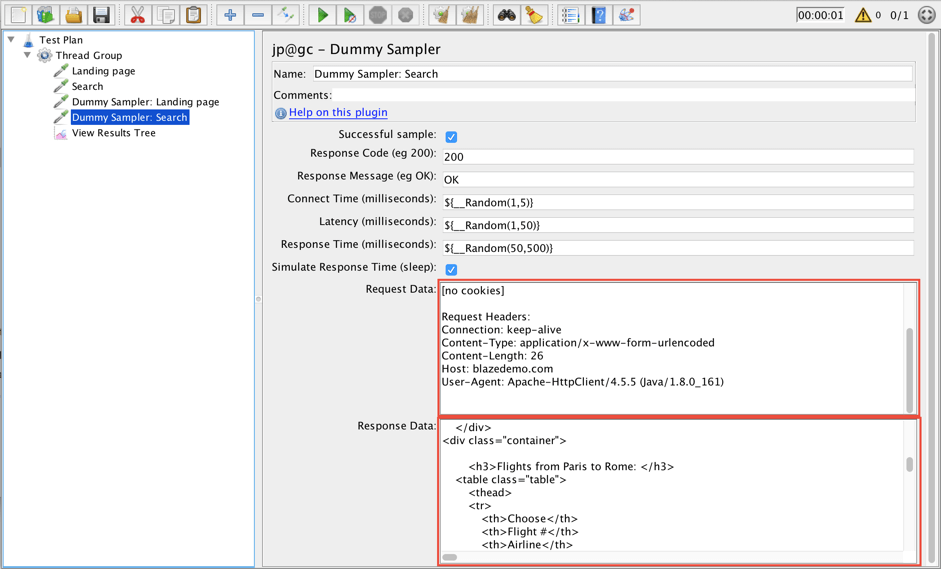Click the [no cookies] text line
This screenshot has width=941, height=569.
(473, 291)
